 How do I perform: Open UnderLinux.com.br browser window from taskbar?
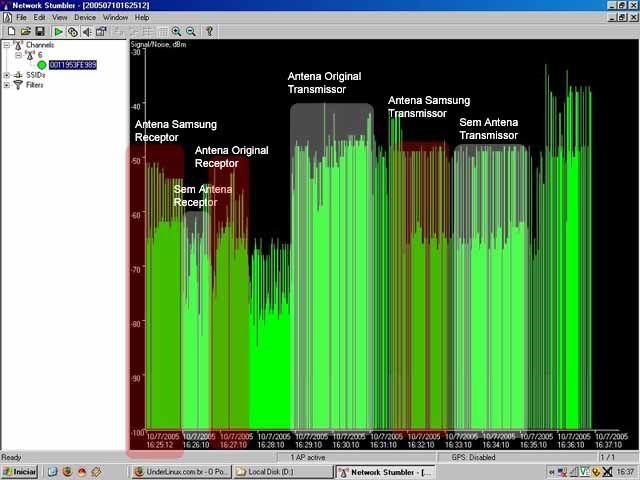pyautogui.click(x=180, y=472)
